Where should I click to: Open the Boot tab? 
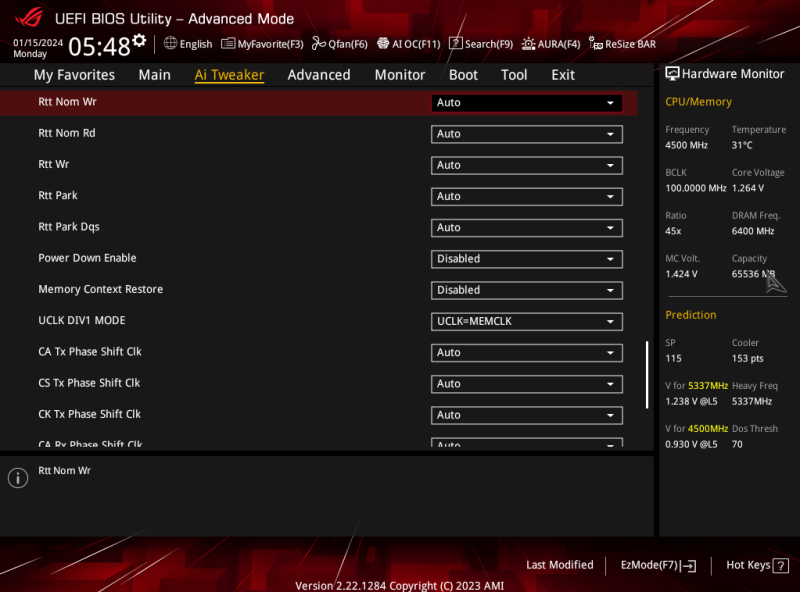[463, 75]
